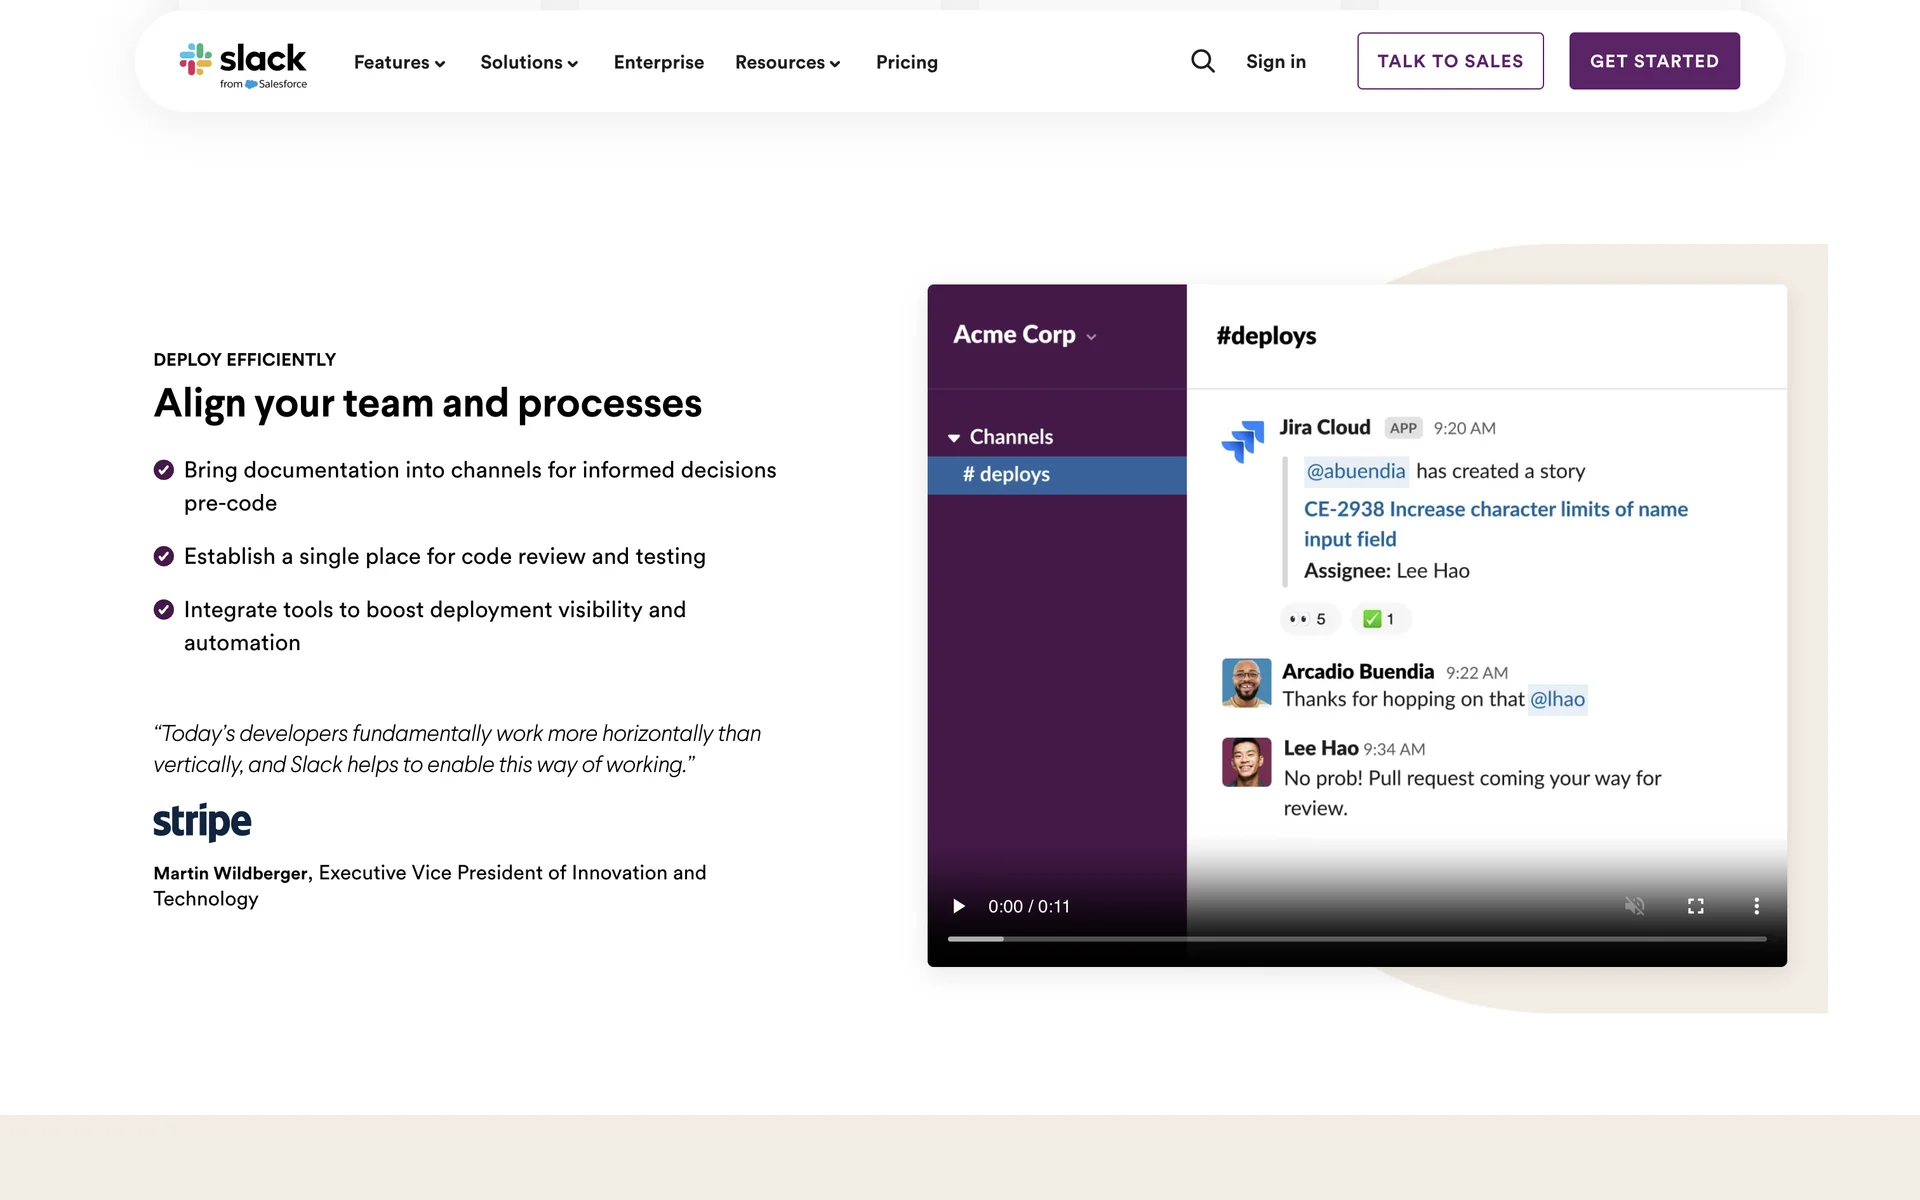Click the Jira Cloud app icon
The image size is (1920, 1200).
[1243, 441]
